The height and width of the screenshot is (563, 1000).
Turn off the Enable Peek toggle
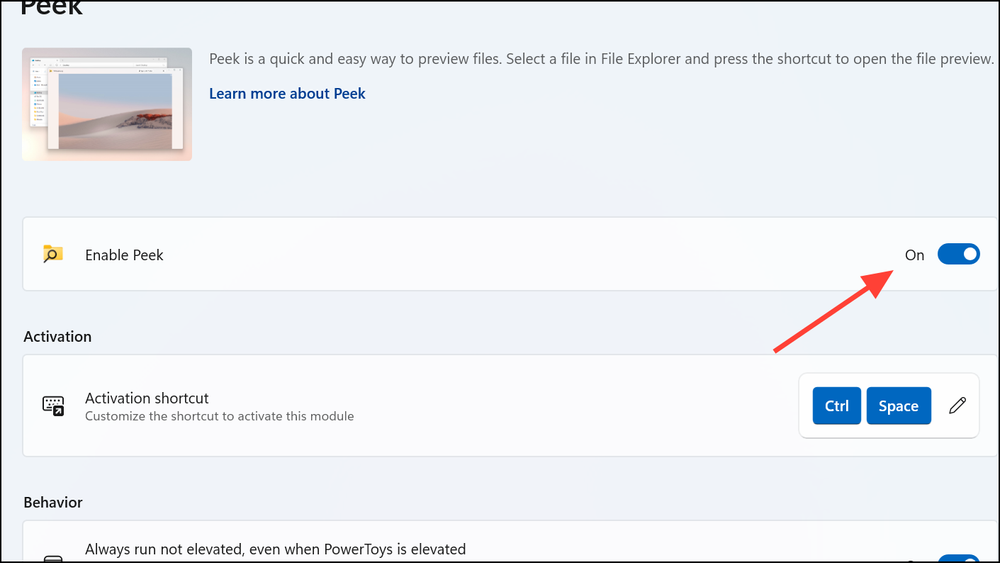pos(958,254)
